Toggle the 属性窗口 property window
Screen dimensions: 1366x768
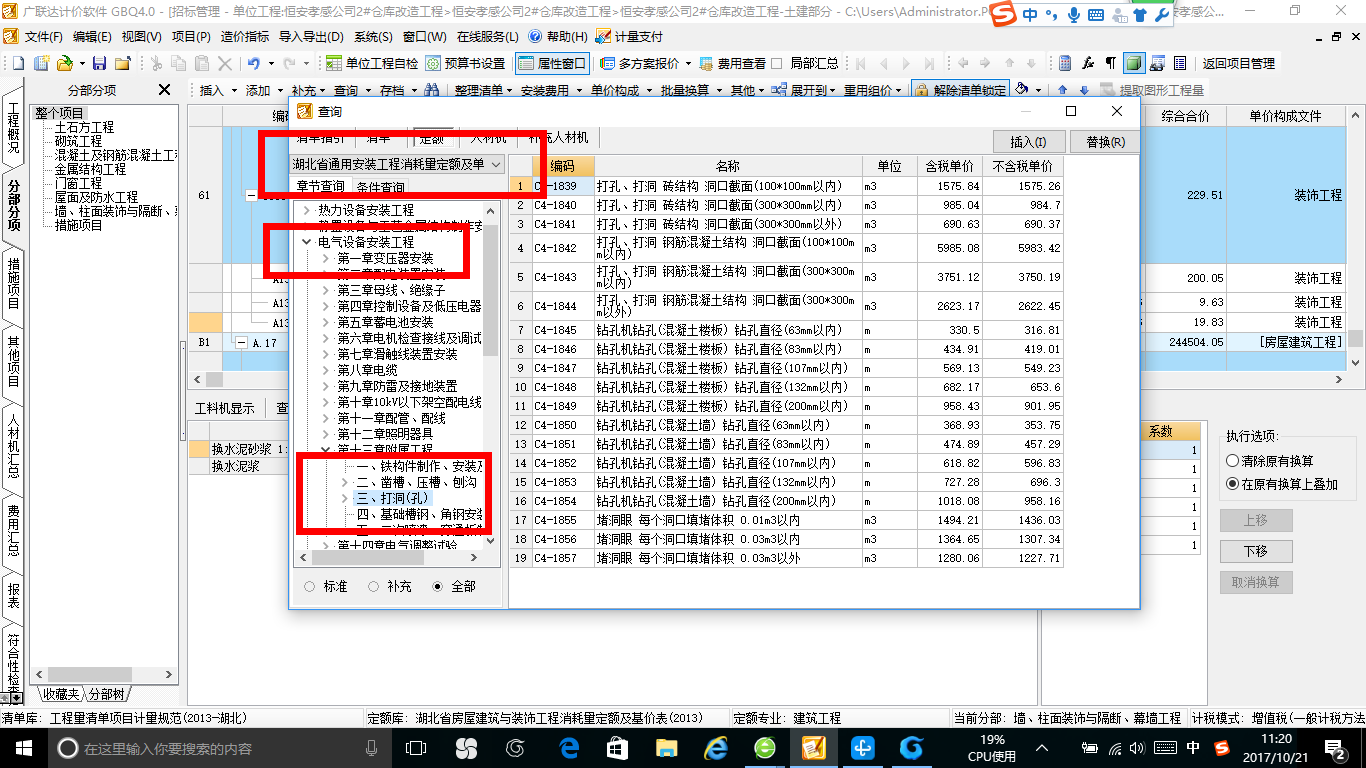(552, 63)
